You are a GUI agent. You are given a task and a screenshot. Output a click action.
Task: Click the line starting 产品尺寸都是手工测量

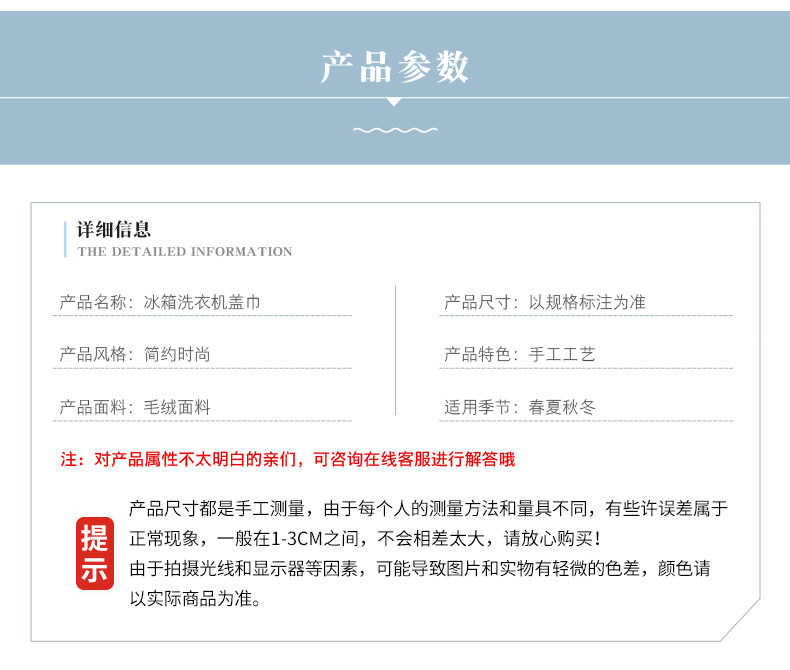(x=428, y=509)
